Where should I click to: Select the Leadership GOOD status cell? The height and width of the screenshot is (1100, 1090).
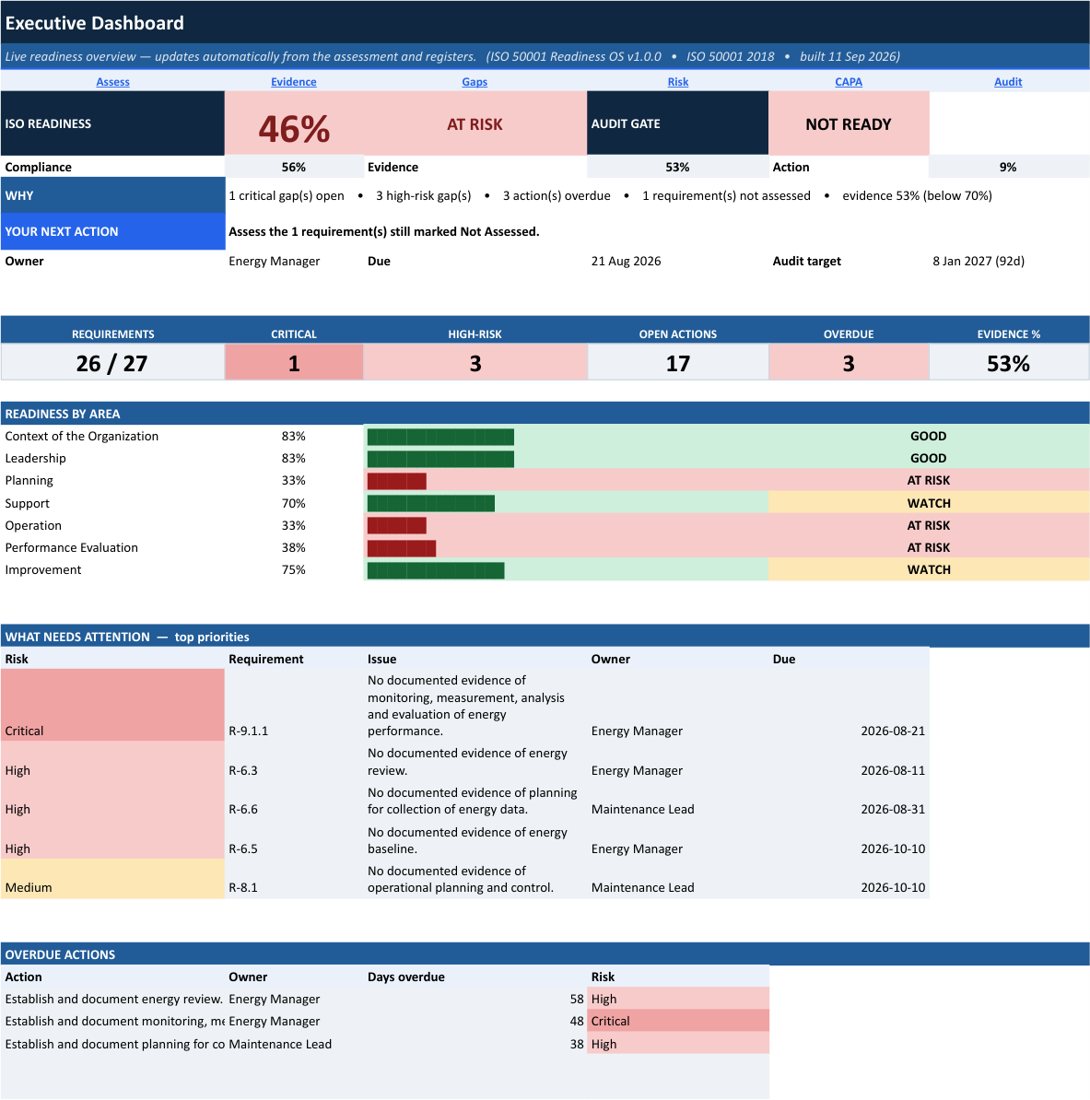click(x=928, y=458)
